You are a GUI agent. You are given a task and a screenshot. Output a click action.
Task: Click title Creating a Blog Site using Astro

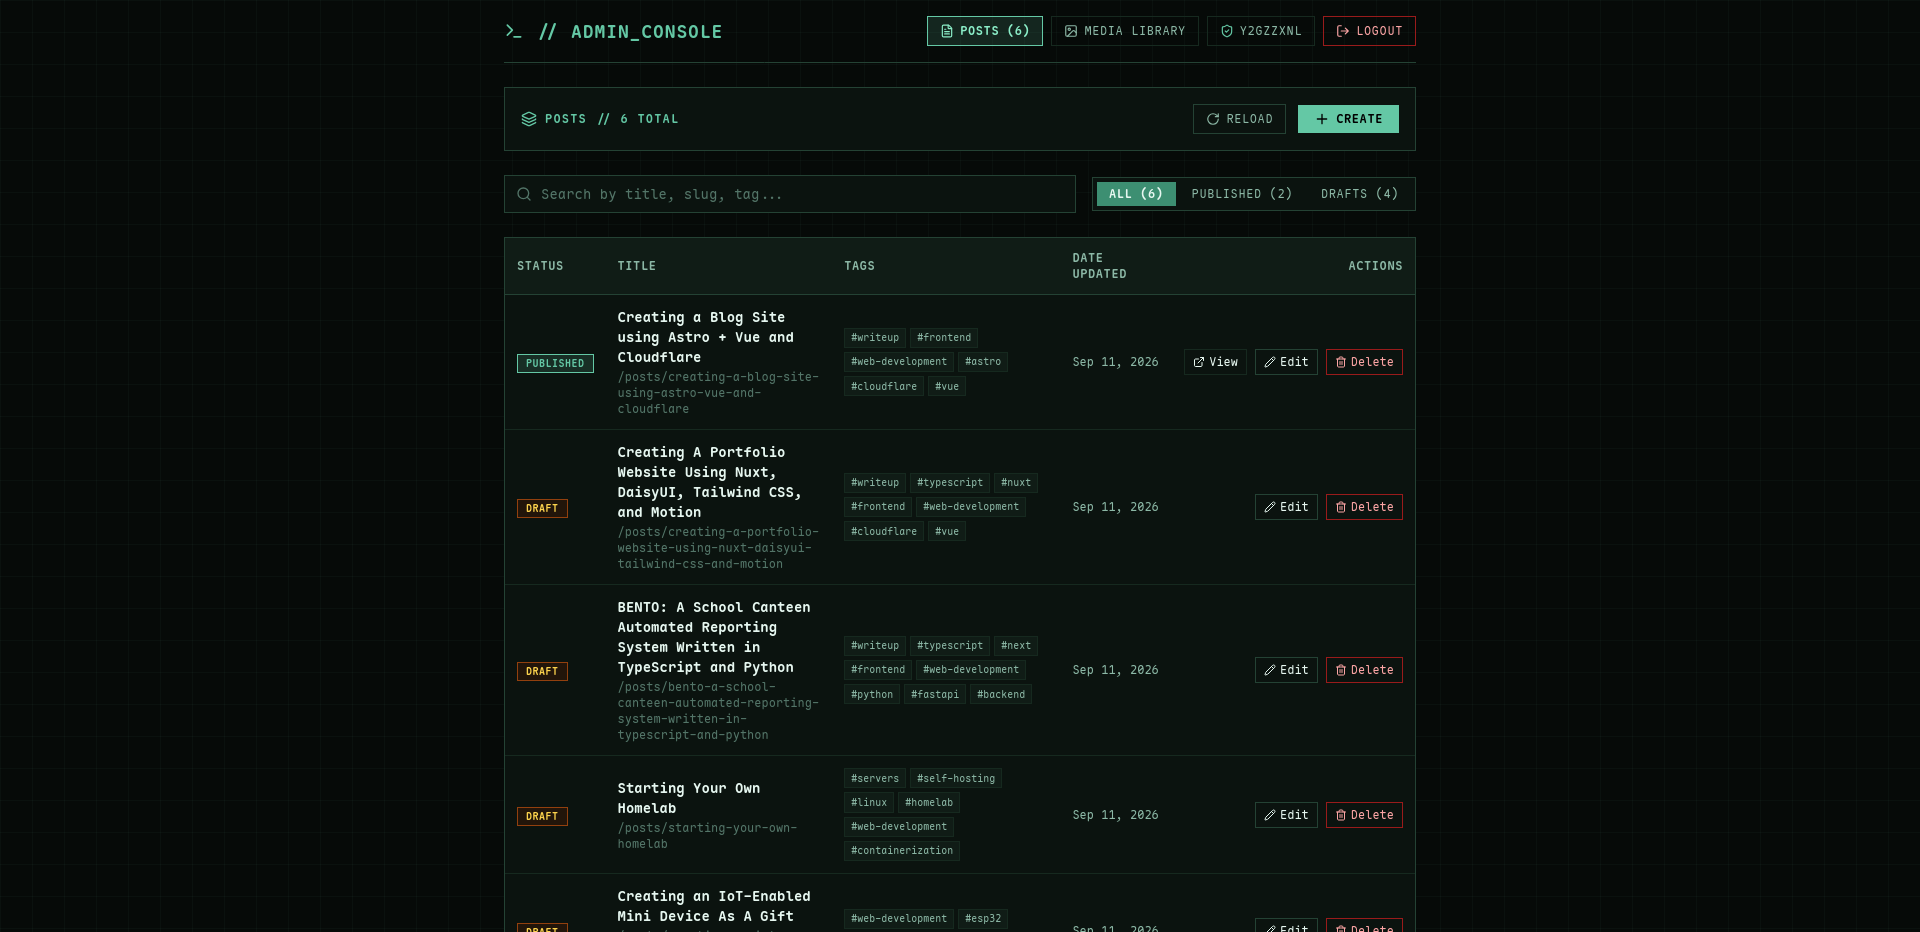pos(706,337)
